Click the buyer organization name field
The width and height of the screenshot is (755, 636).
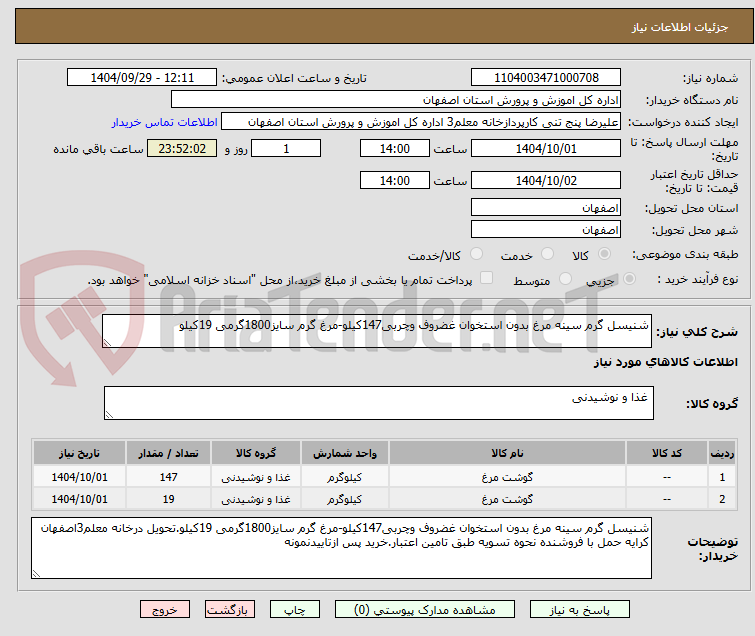396,100
